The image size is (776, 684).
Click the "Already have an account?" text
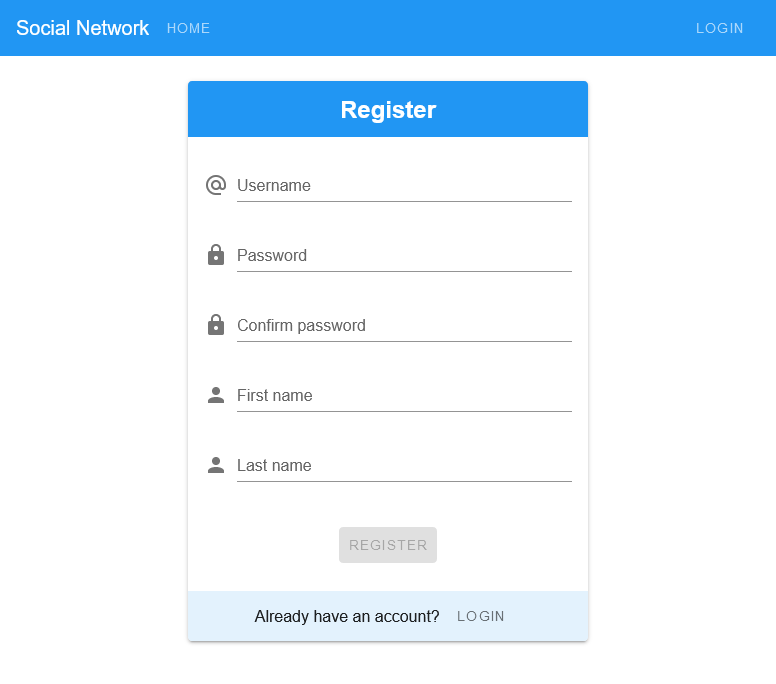(347, 616)
